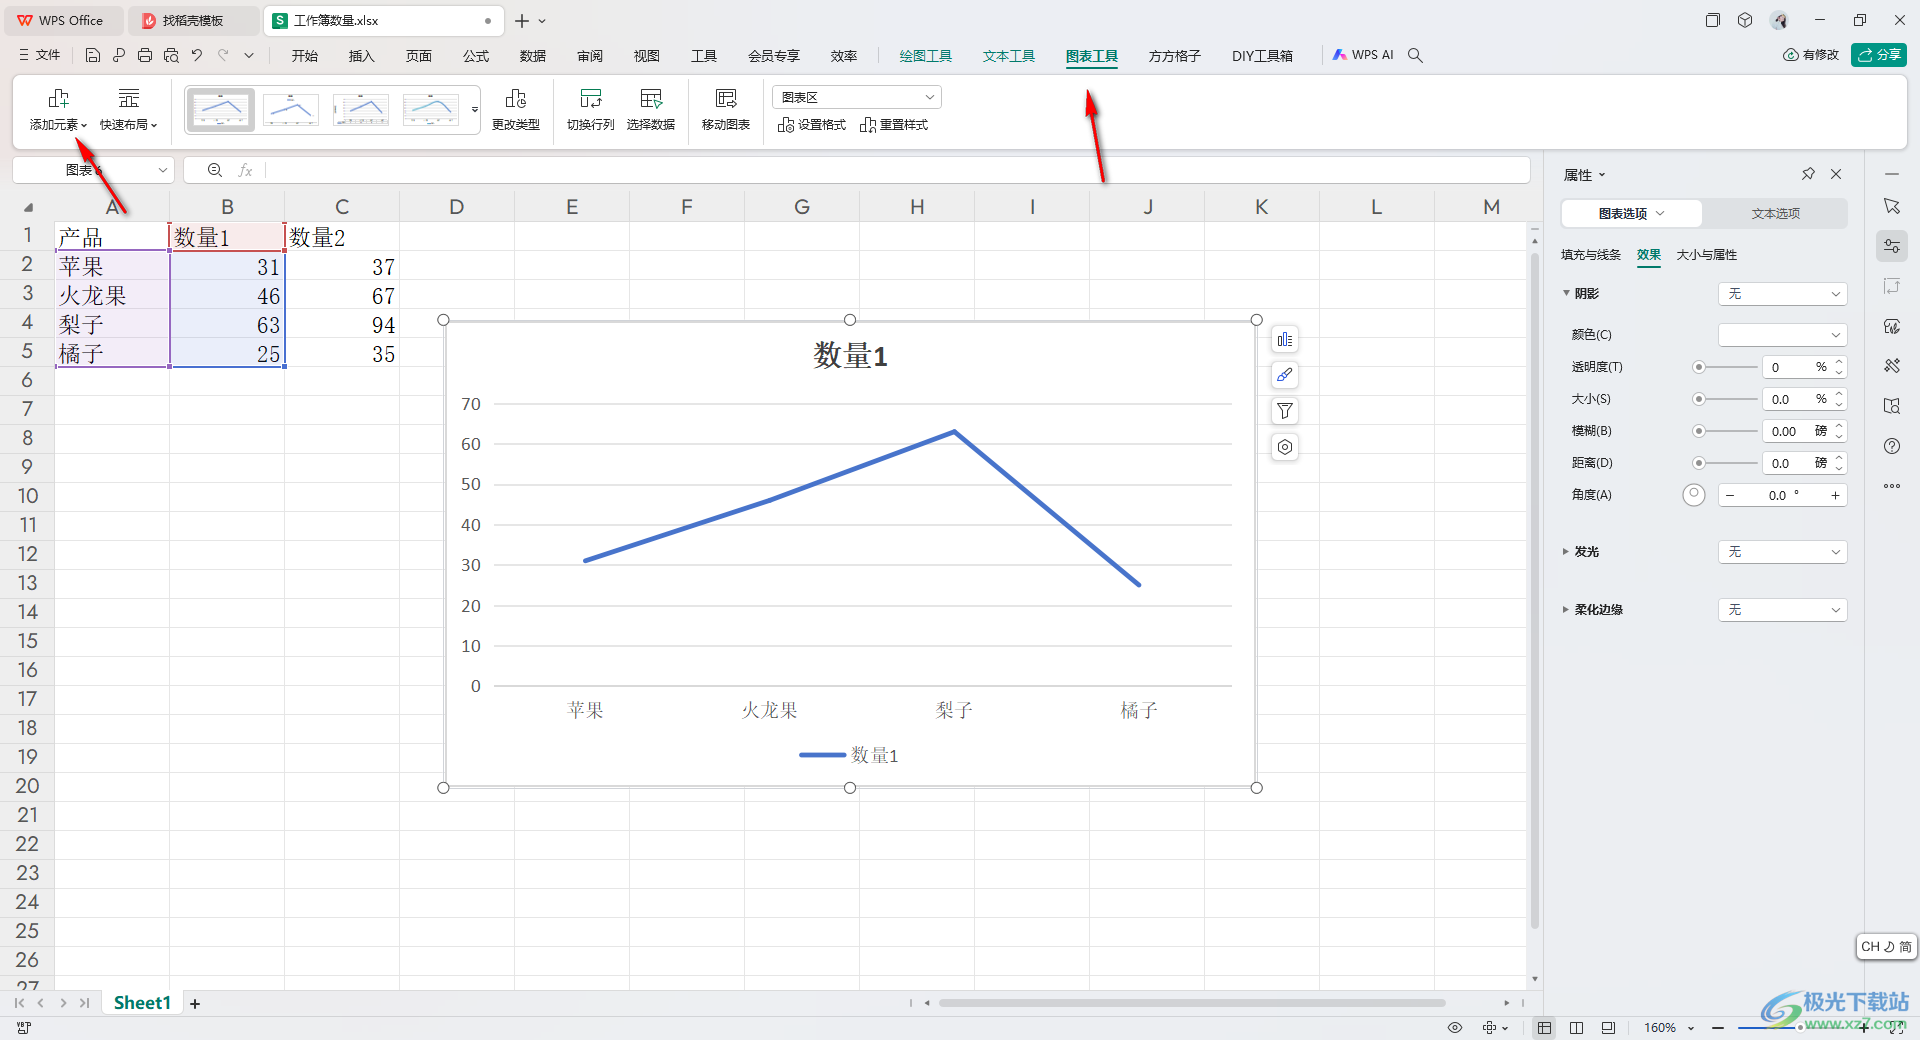
Task: Switch to normal view icon in status bar
Action: (1545, 1028)
